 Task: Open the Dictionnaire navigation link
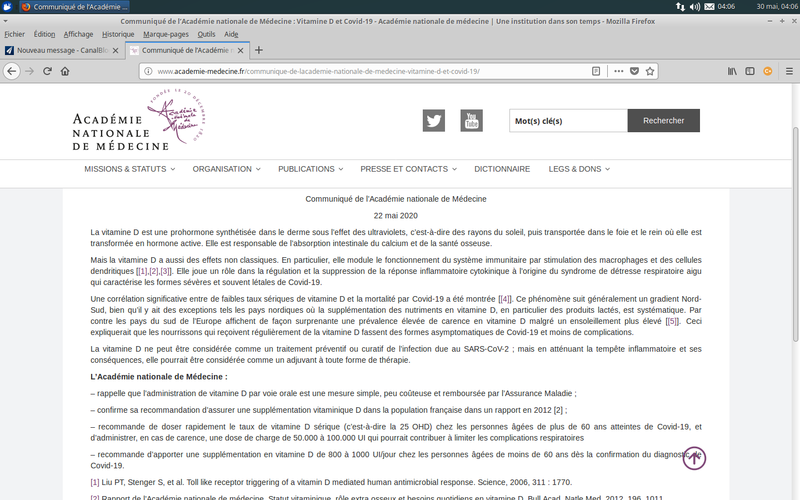502,169
